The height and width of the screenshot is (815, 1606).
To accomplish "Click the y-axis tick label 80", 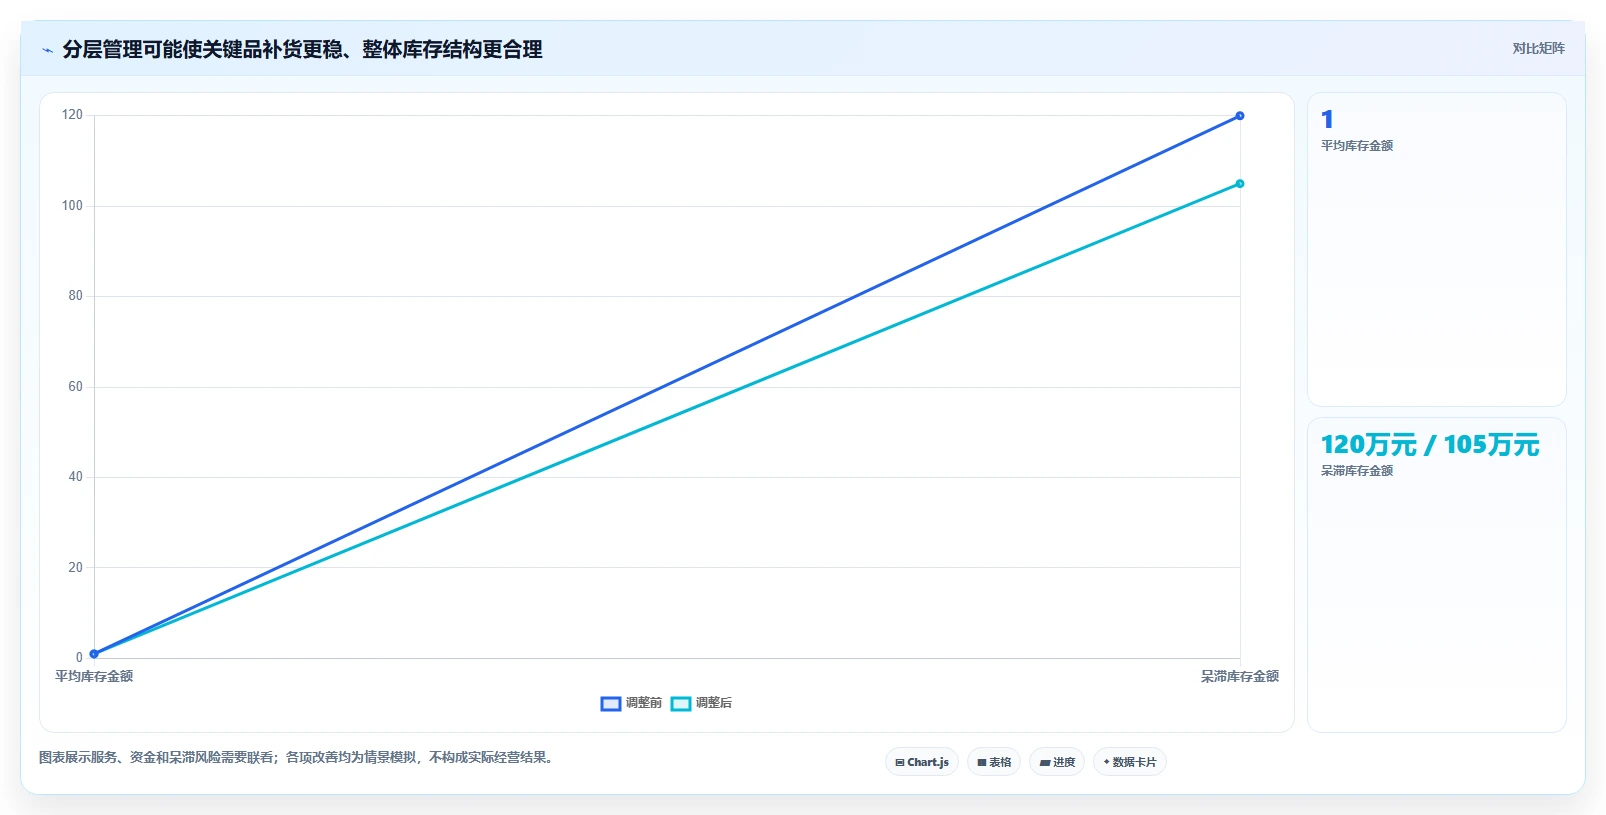I will (x=76, y=296).
